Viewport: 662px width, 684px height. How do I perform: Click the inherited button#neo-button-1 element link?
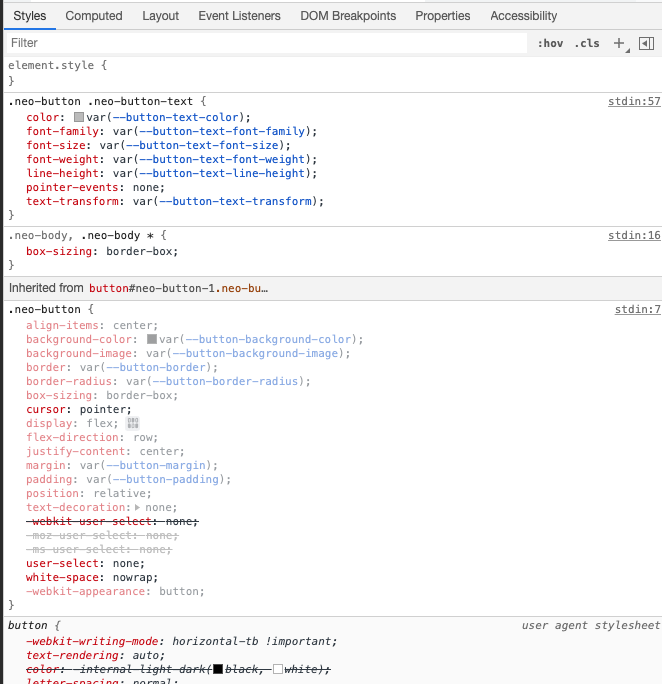178,288
